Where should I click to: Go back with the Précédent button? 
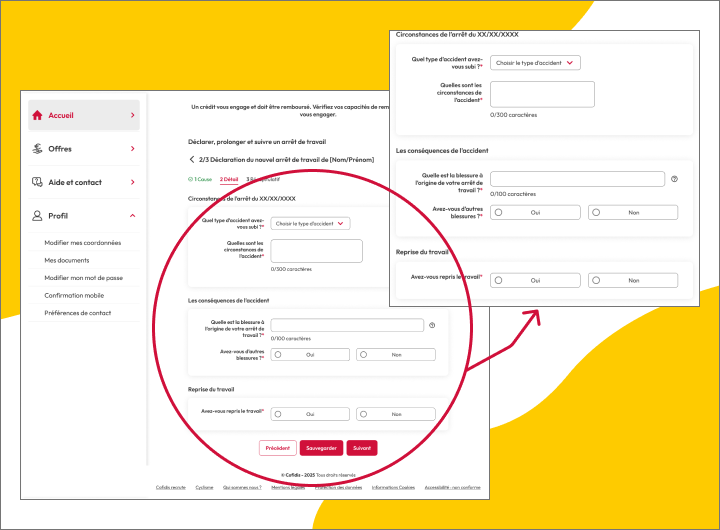coord(278,448)
